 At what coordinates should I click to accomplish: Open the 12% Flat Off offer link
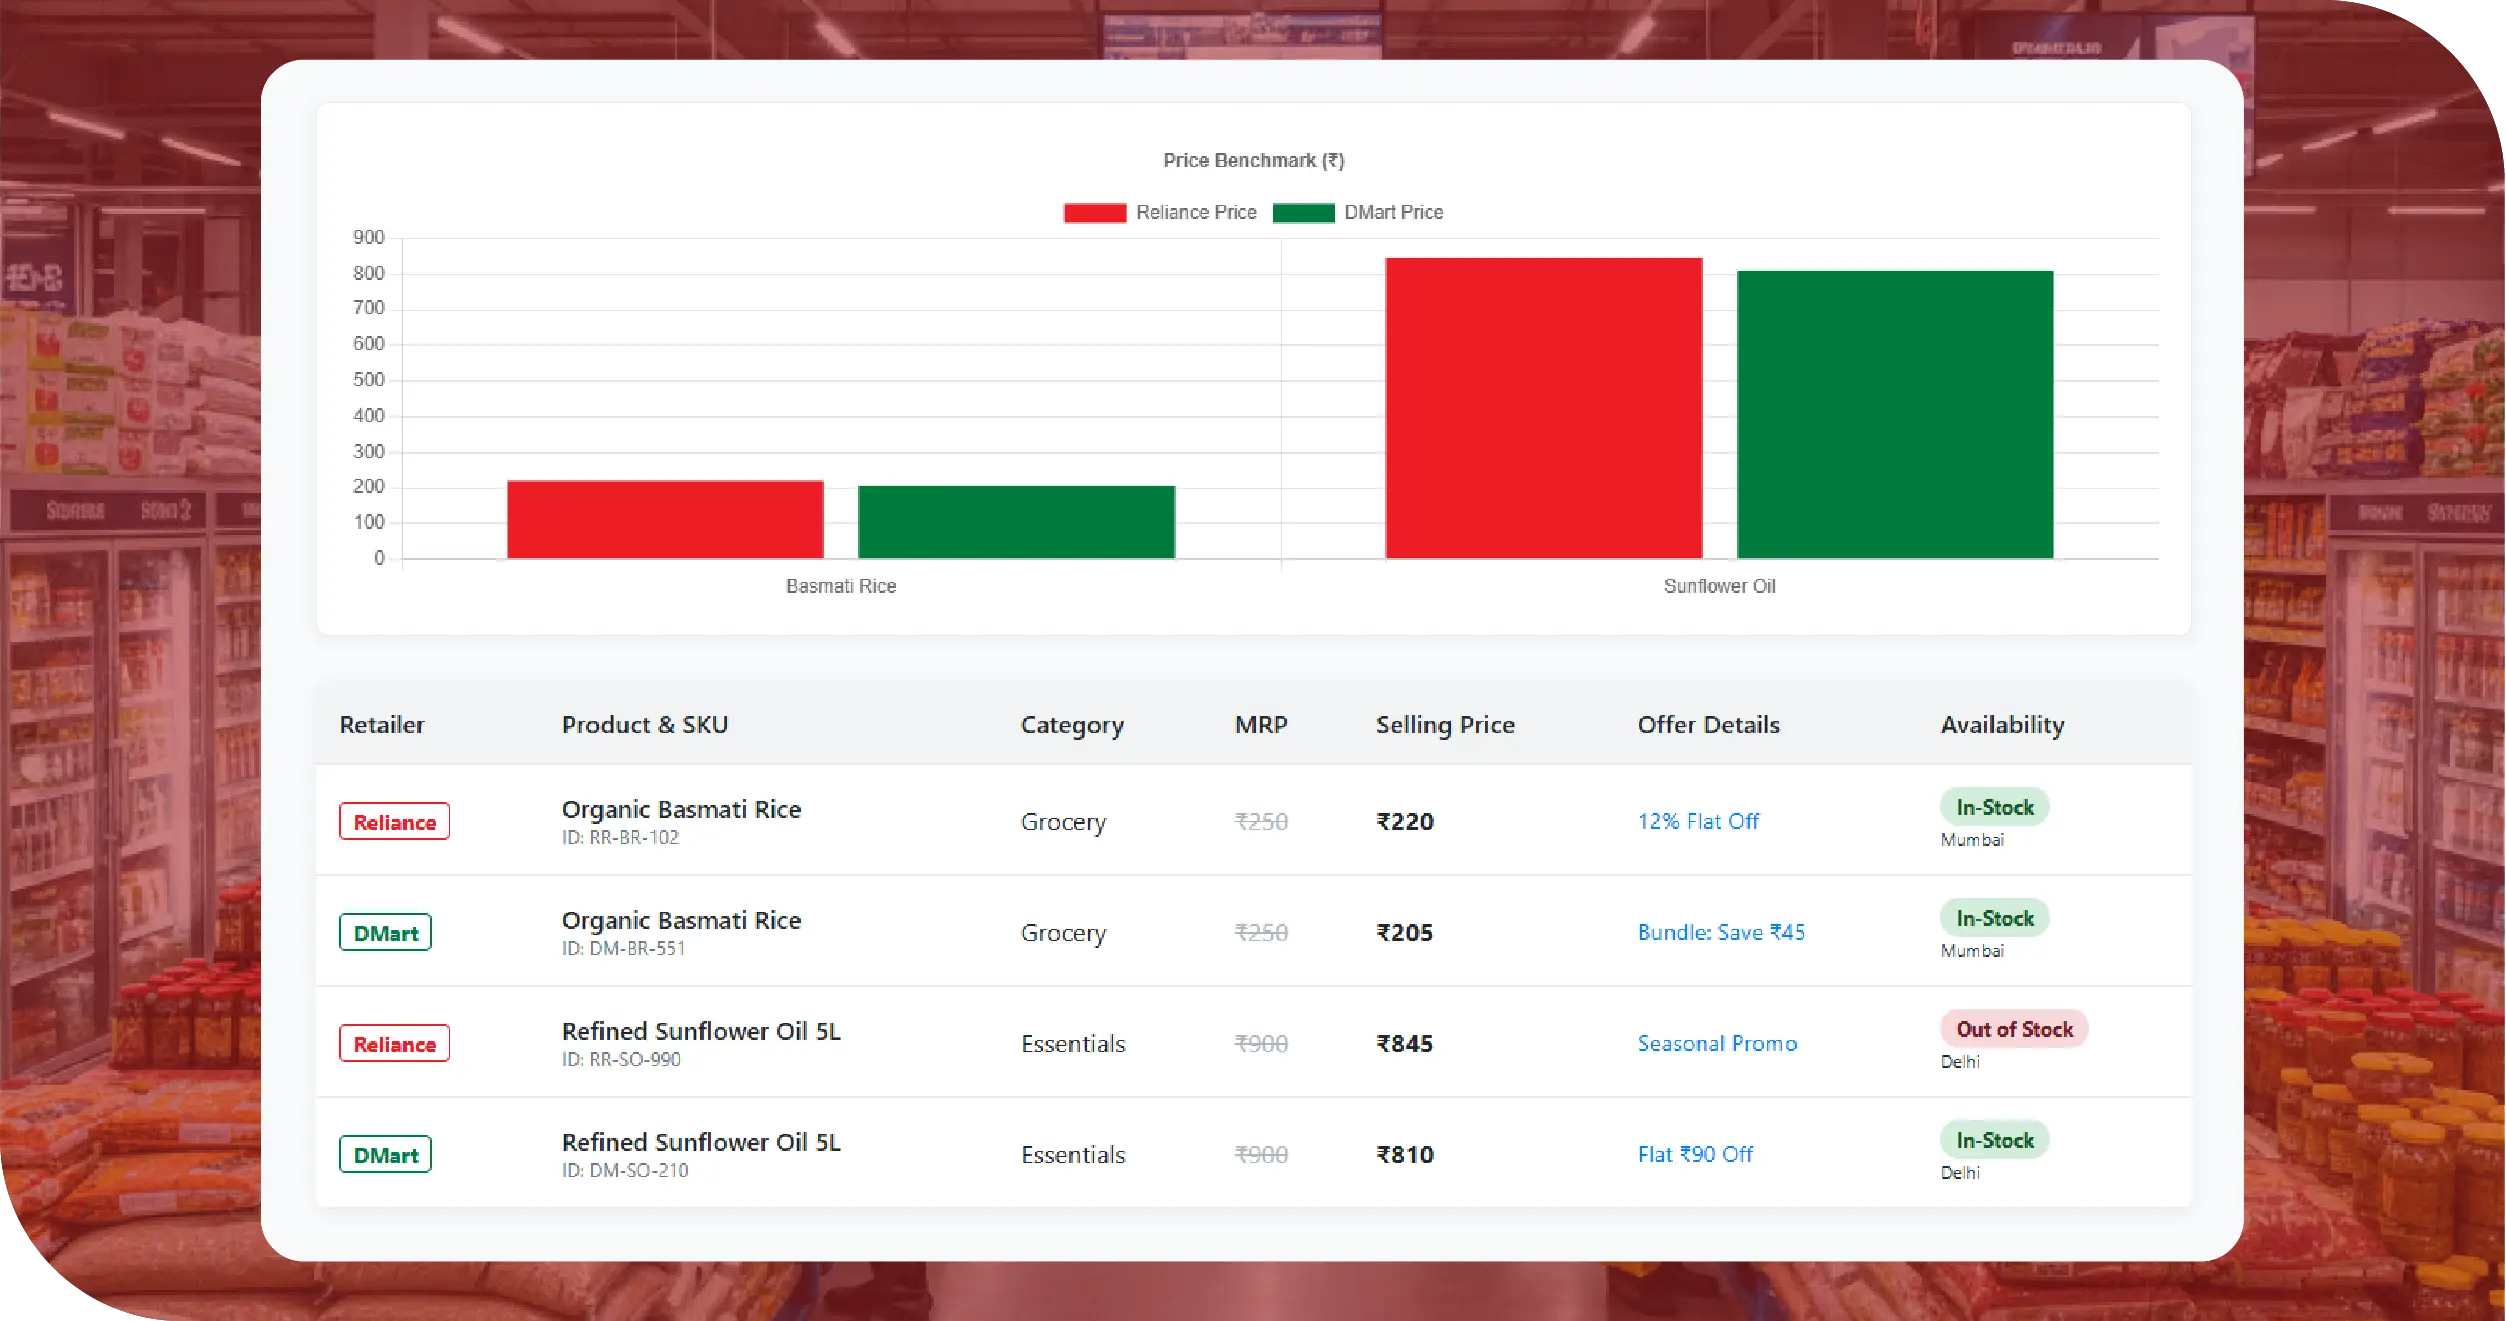pos(1697,821)
